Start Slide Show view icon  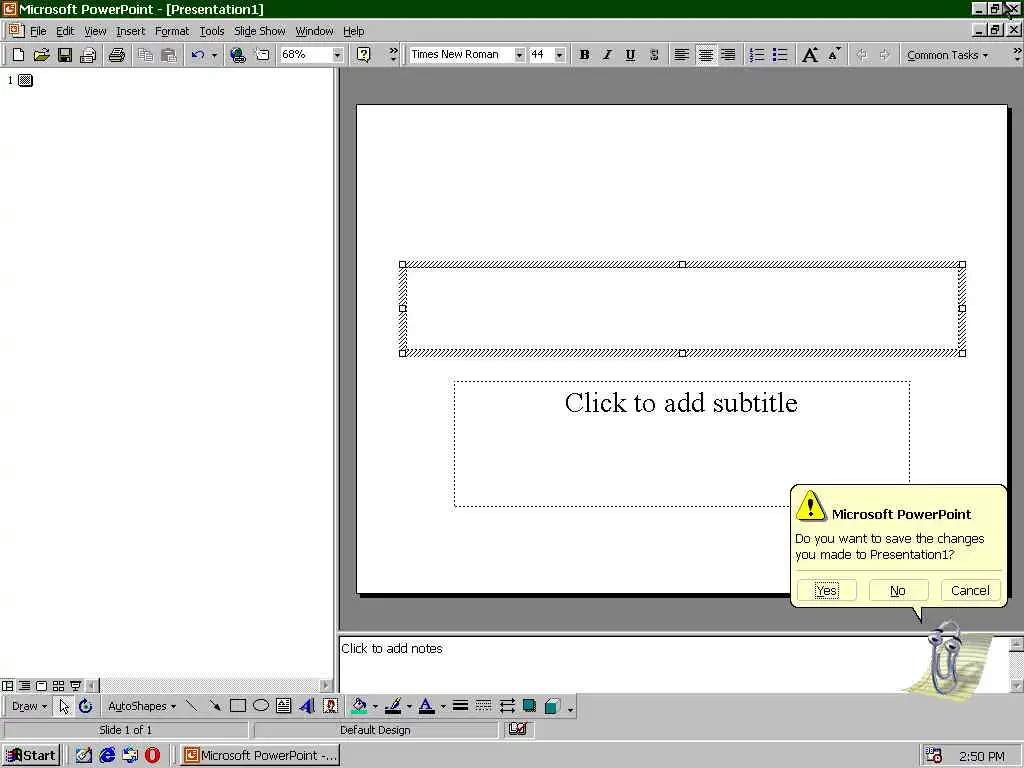pos(75,686)
